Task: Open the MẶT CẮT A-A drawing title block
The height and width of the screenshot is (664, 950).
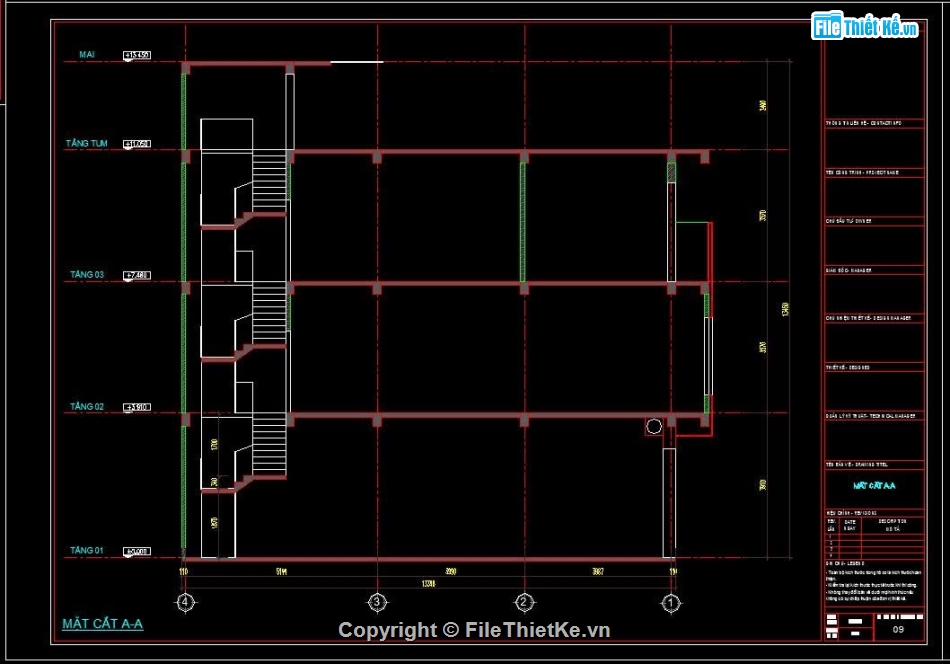Action: pos(874,483)
